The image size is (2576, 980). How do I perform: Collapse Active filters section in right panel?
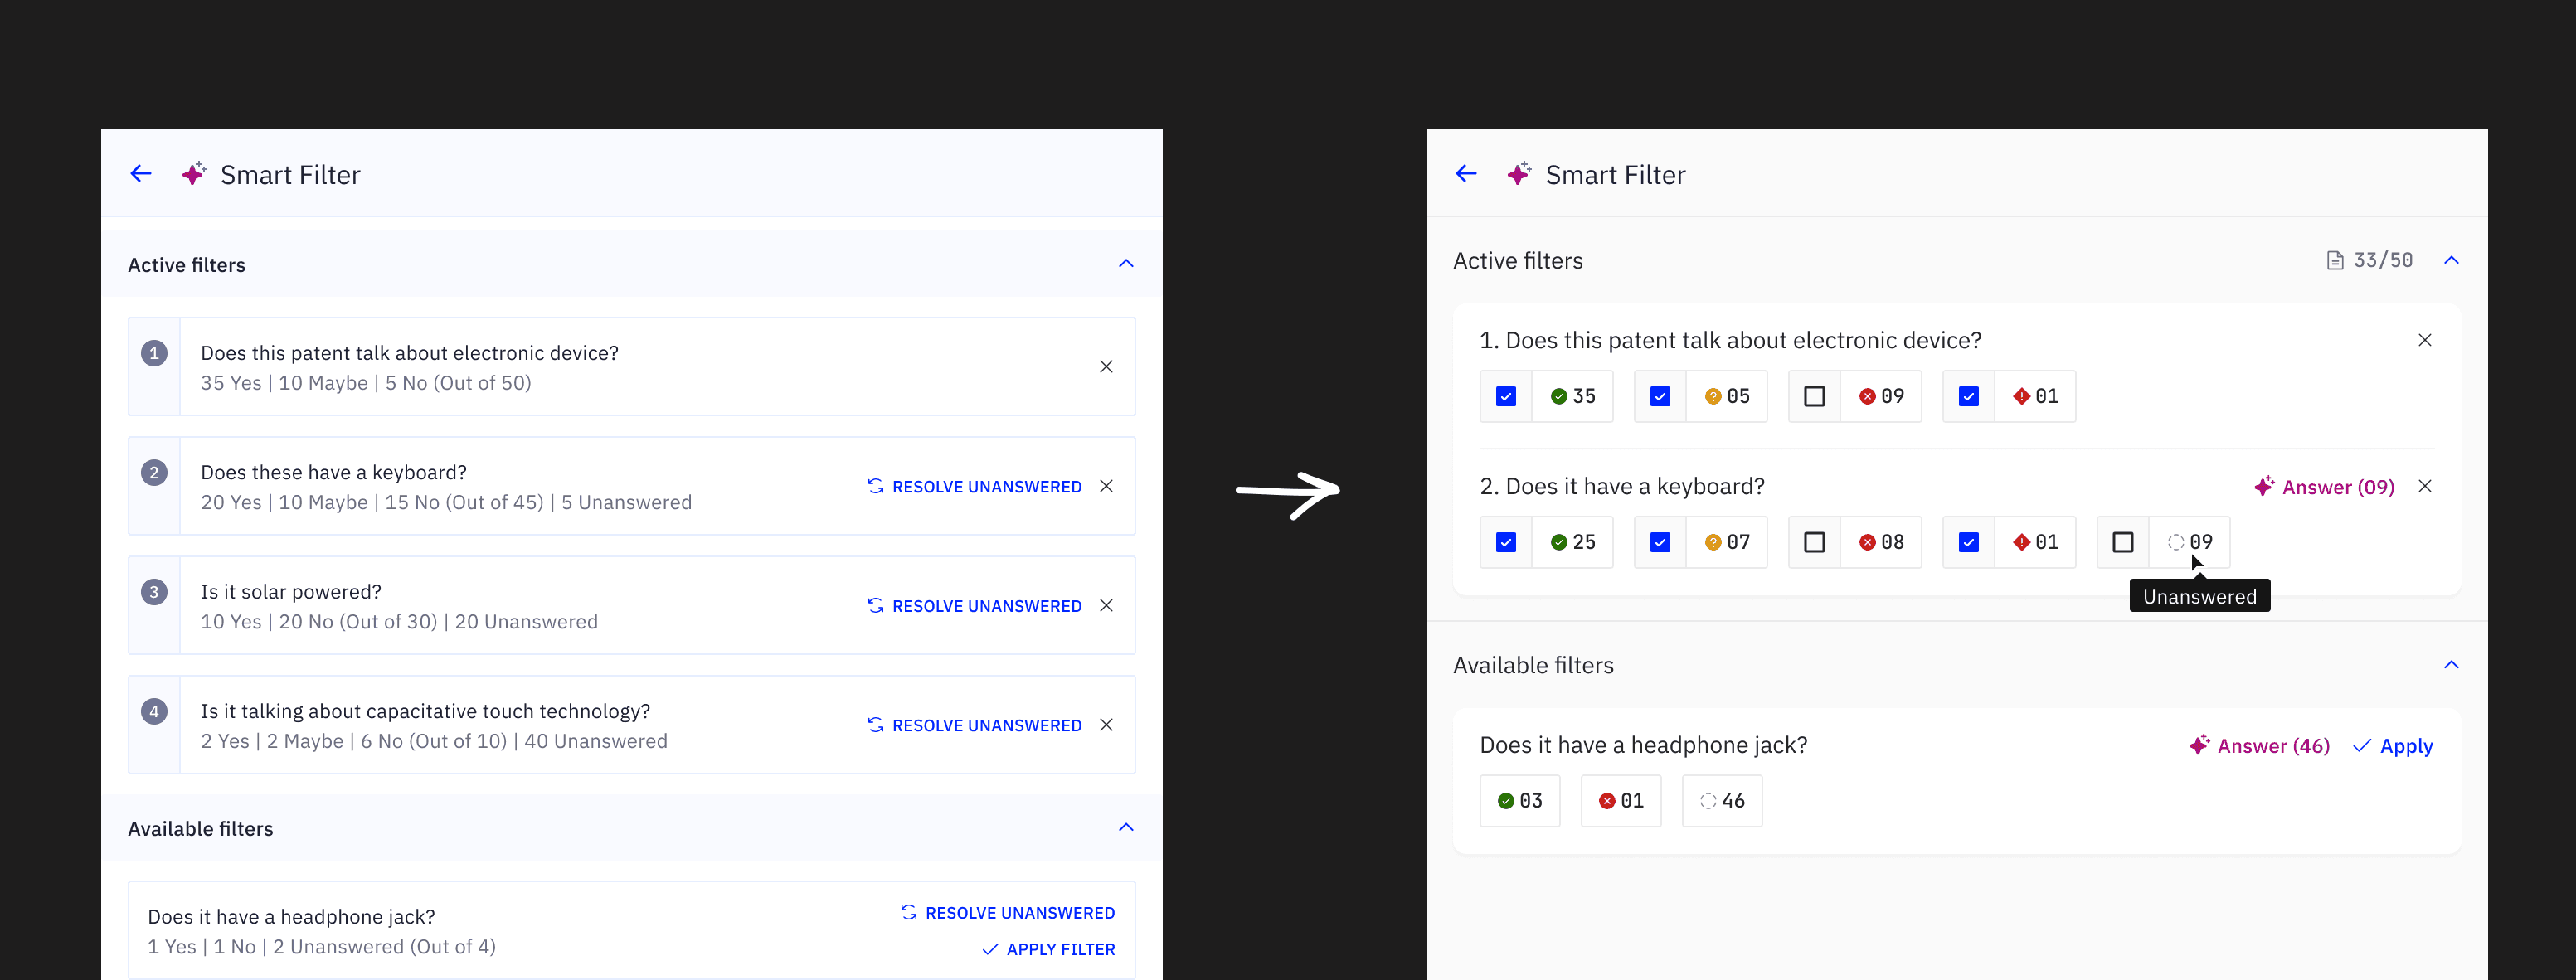[x=2451, y=261]
